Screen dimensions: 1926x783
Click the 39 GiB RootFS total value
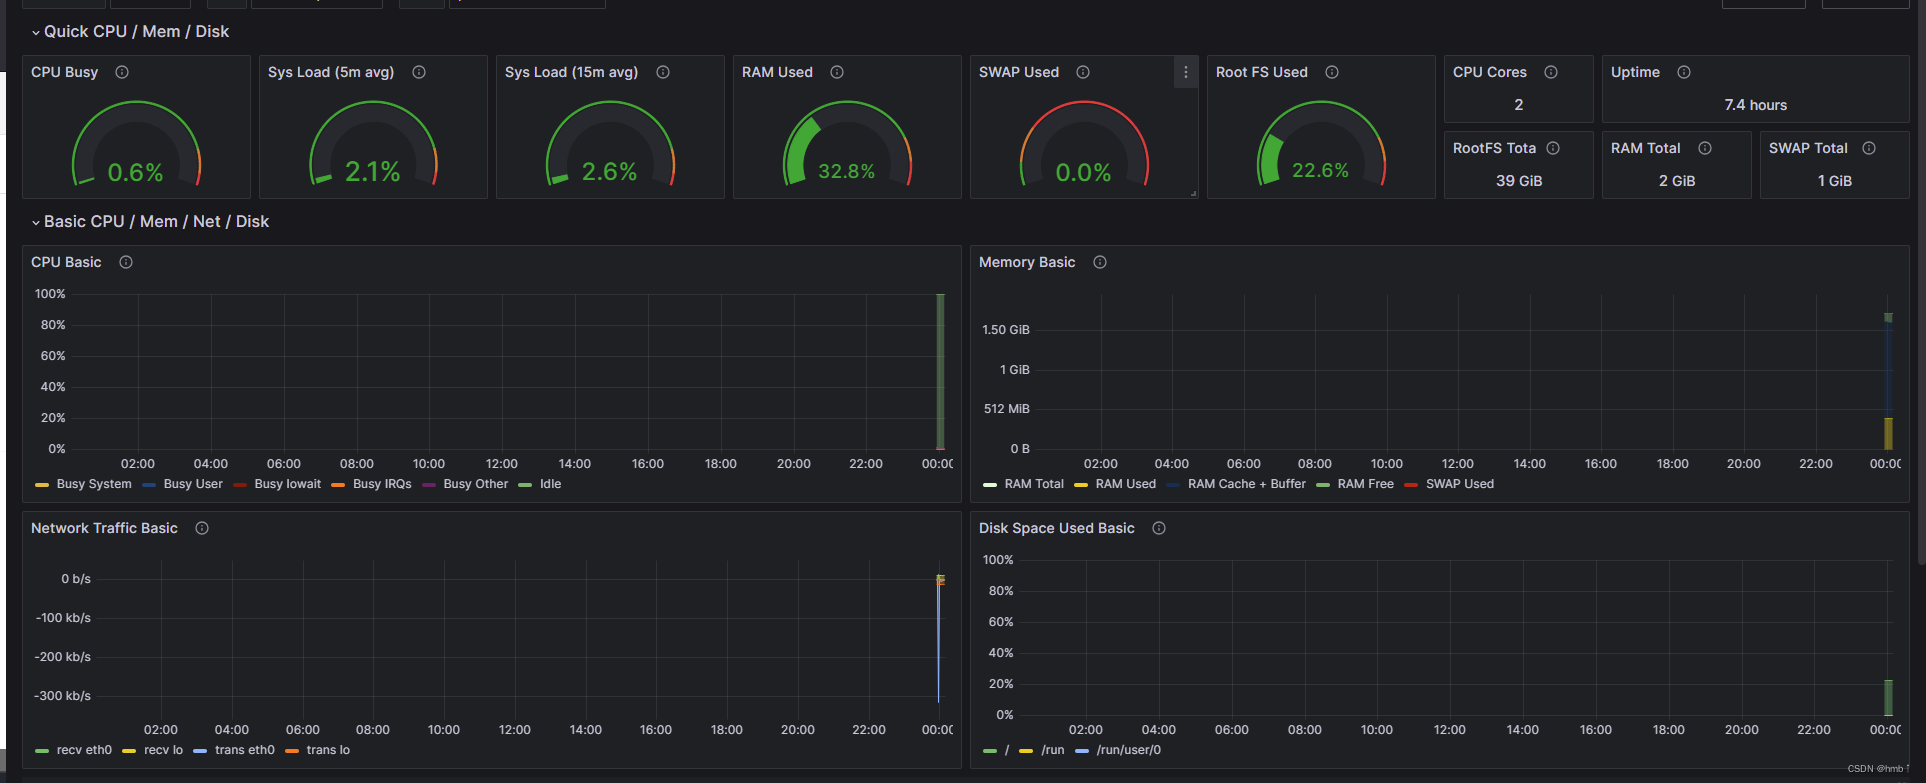tap(1519, 181)
